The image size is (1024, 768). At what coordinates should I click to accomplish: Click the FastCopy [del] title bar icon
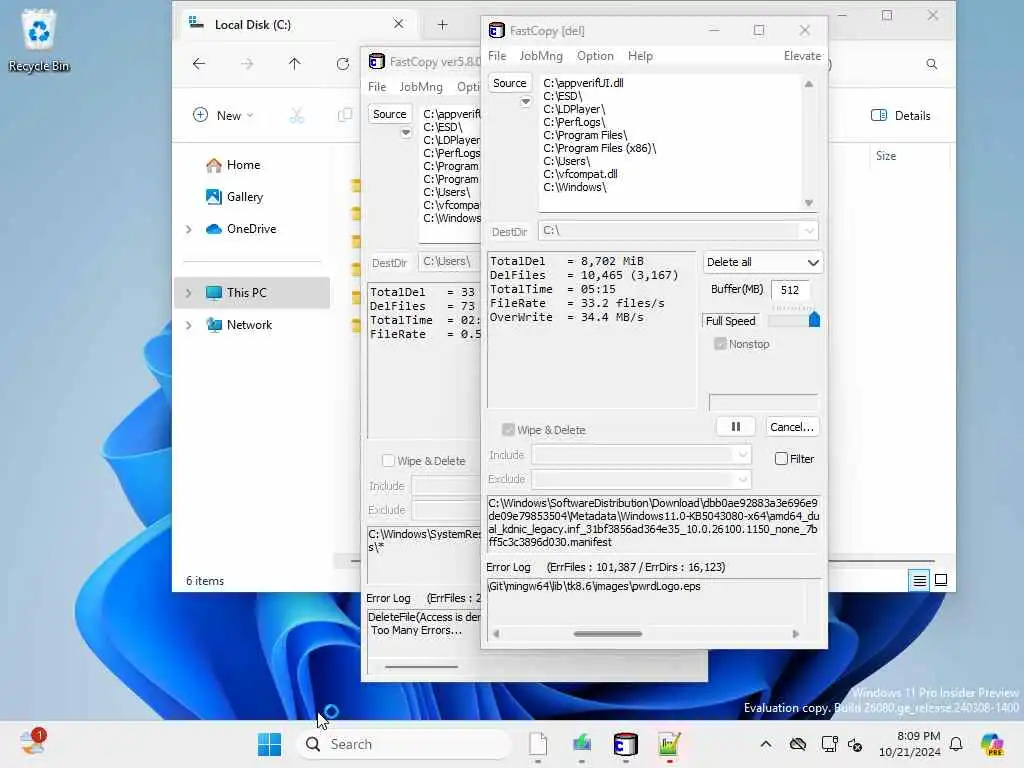click(x=496, y=30)
